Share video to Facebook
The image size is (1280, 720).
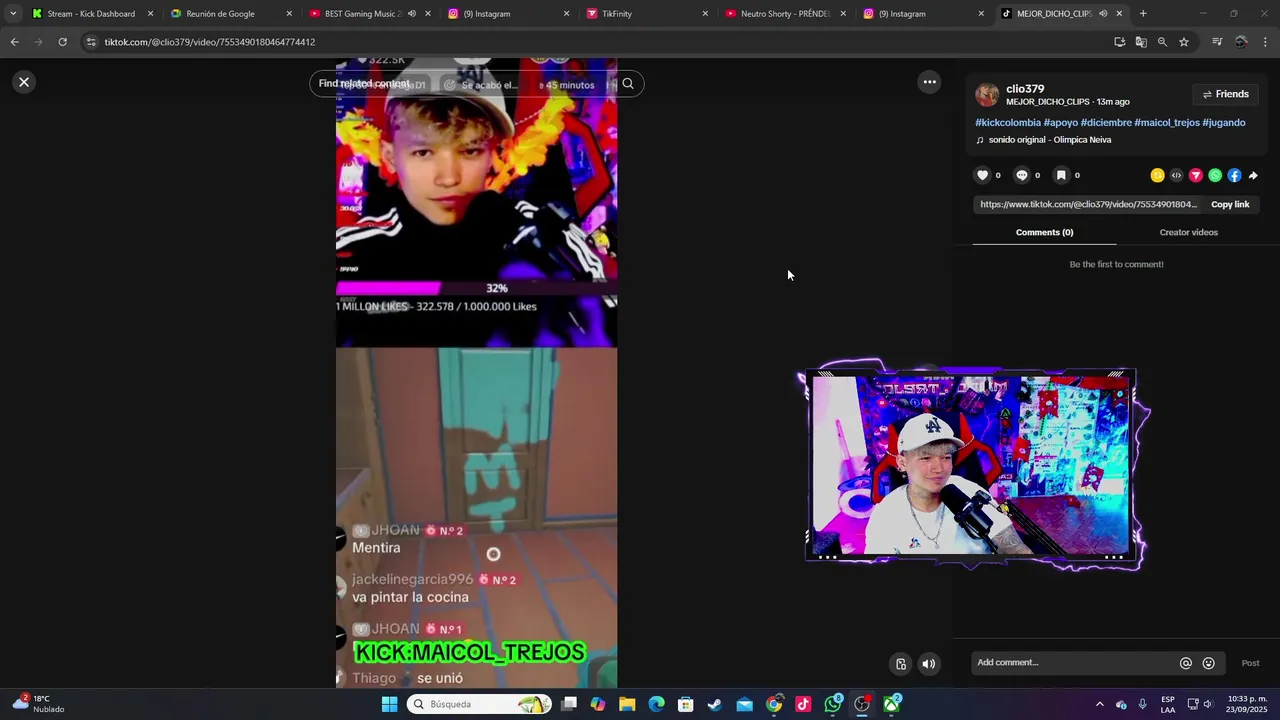1234,175
